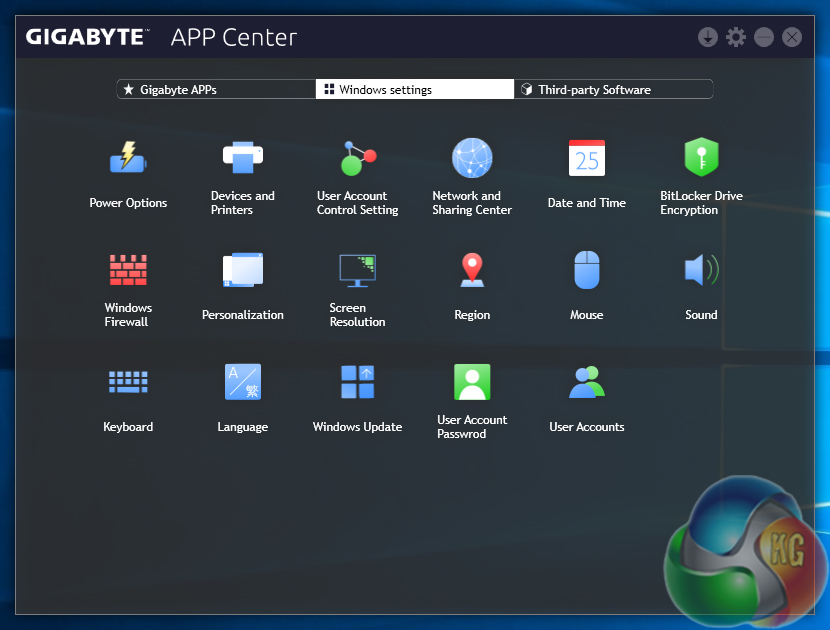Open Personalization settings
The image size is (830, 630).
[x=243, y=271]
